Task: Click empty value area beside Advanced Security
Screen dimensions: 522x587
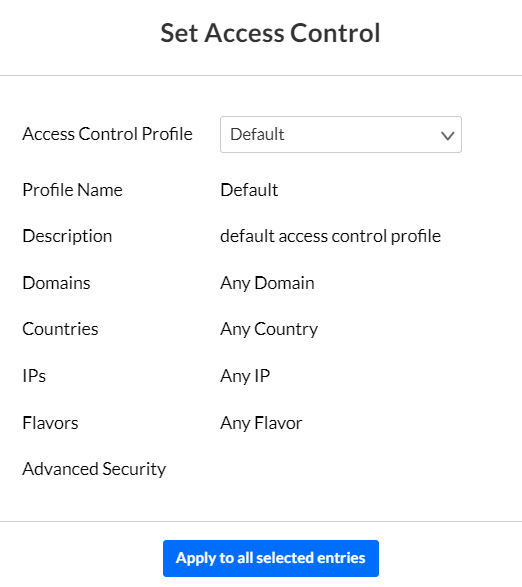Action: (341, 469)
